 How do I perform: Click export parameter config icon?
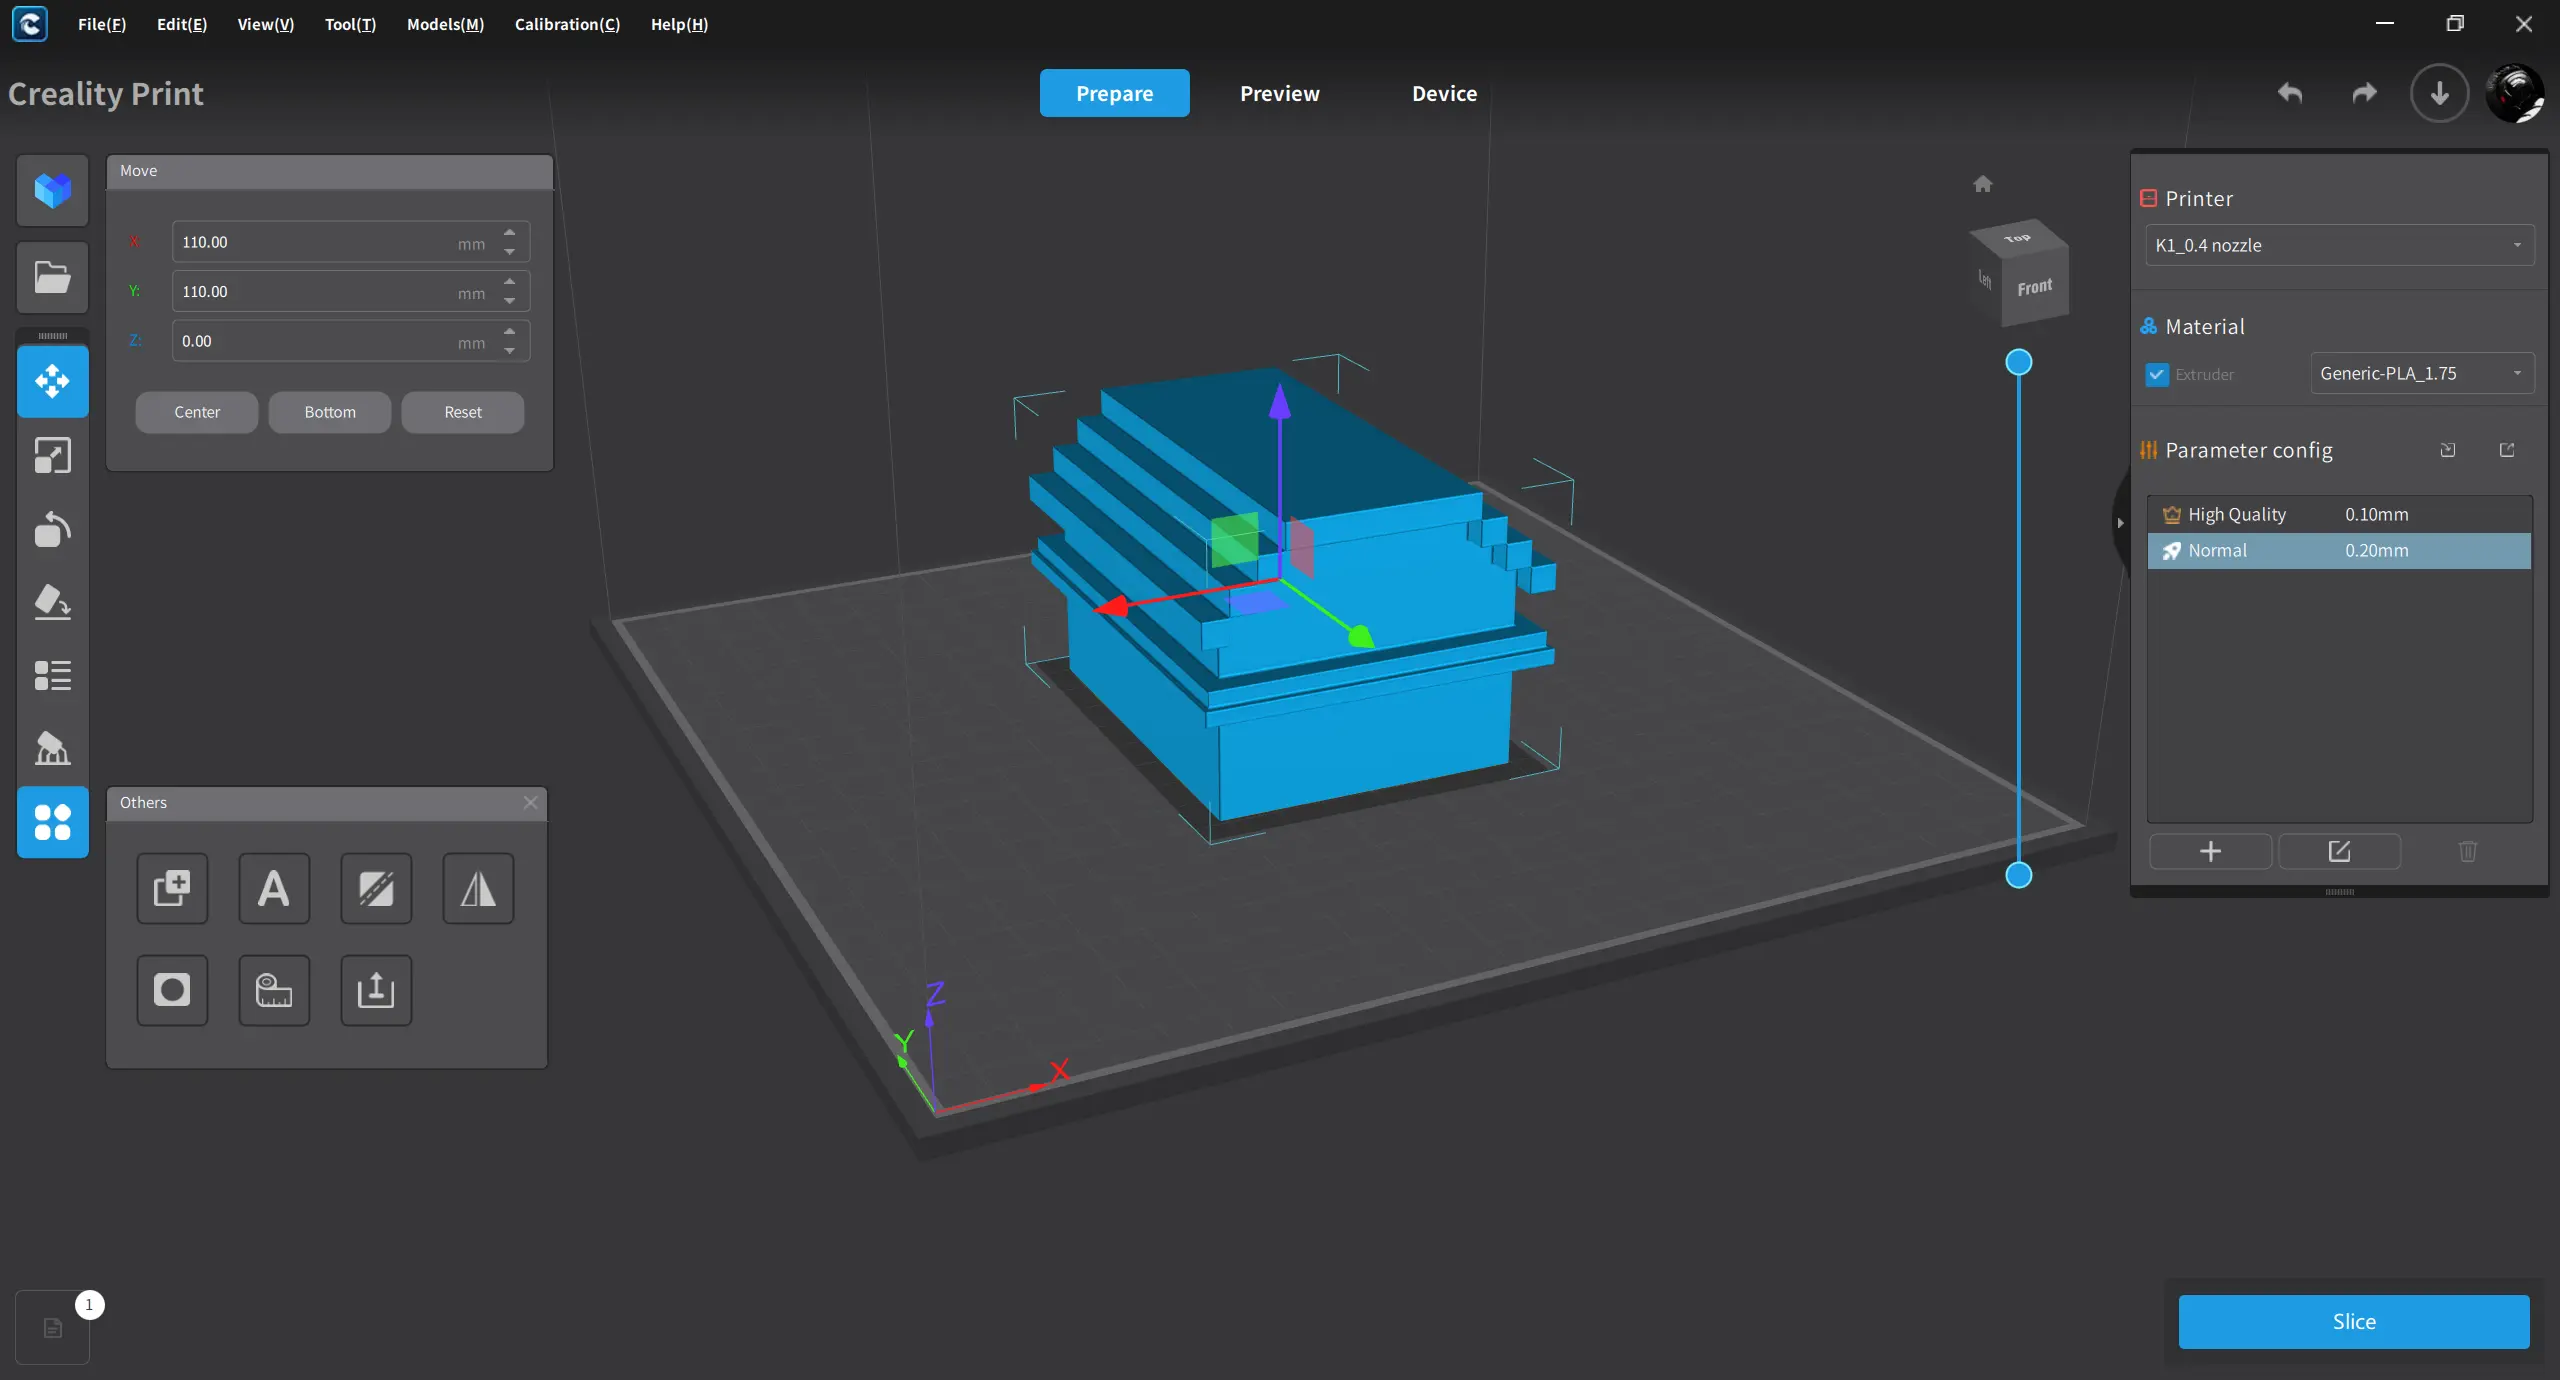(2507, 450)
